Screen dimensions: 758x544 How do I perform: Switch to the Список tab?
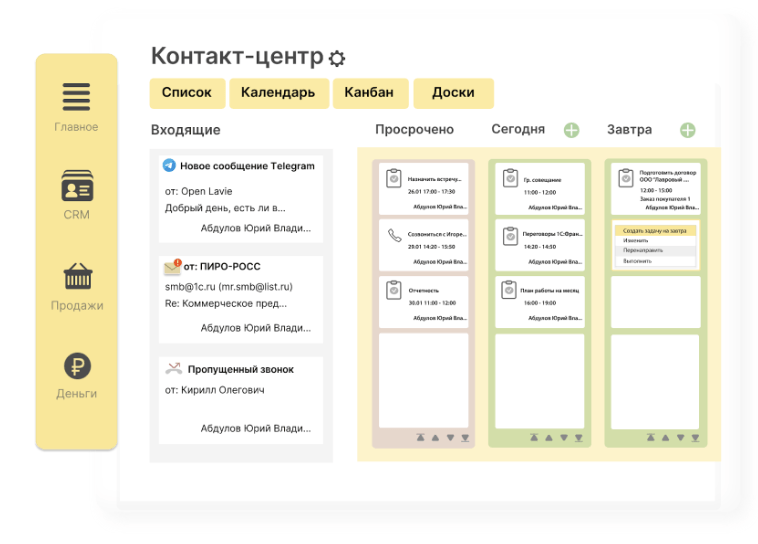click(x=187, y=93)
